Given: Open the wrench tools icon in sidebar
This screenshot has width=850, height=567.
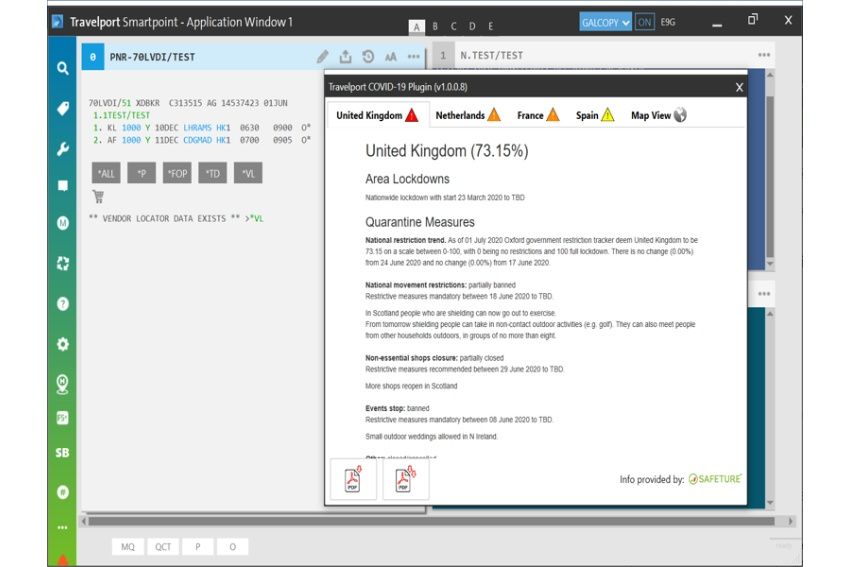Looking at the screenshot, I should [x=62, y=149].
